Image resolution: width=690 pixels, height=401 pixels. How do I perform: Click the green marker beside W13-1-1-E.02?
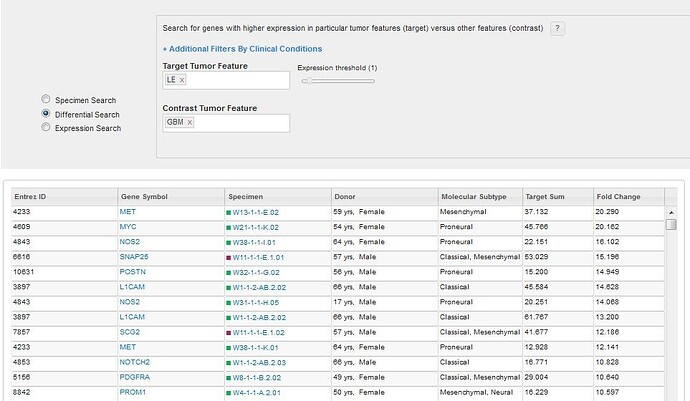click(228, 213)
